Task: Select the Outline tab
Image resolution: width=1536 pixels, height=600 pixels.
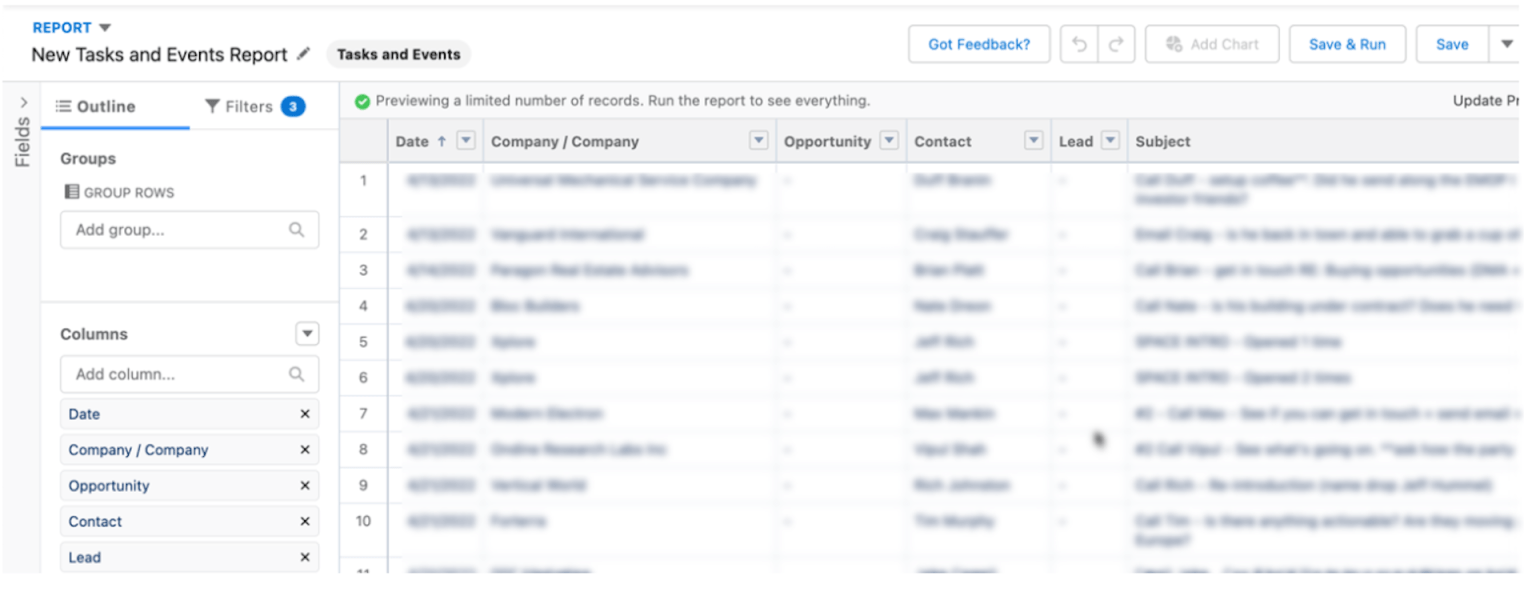Action: pos(105,106)
